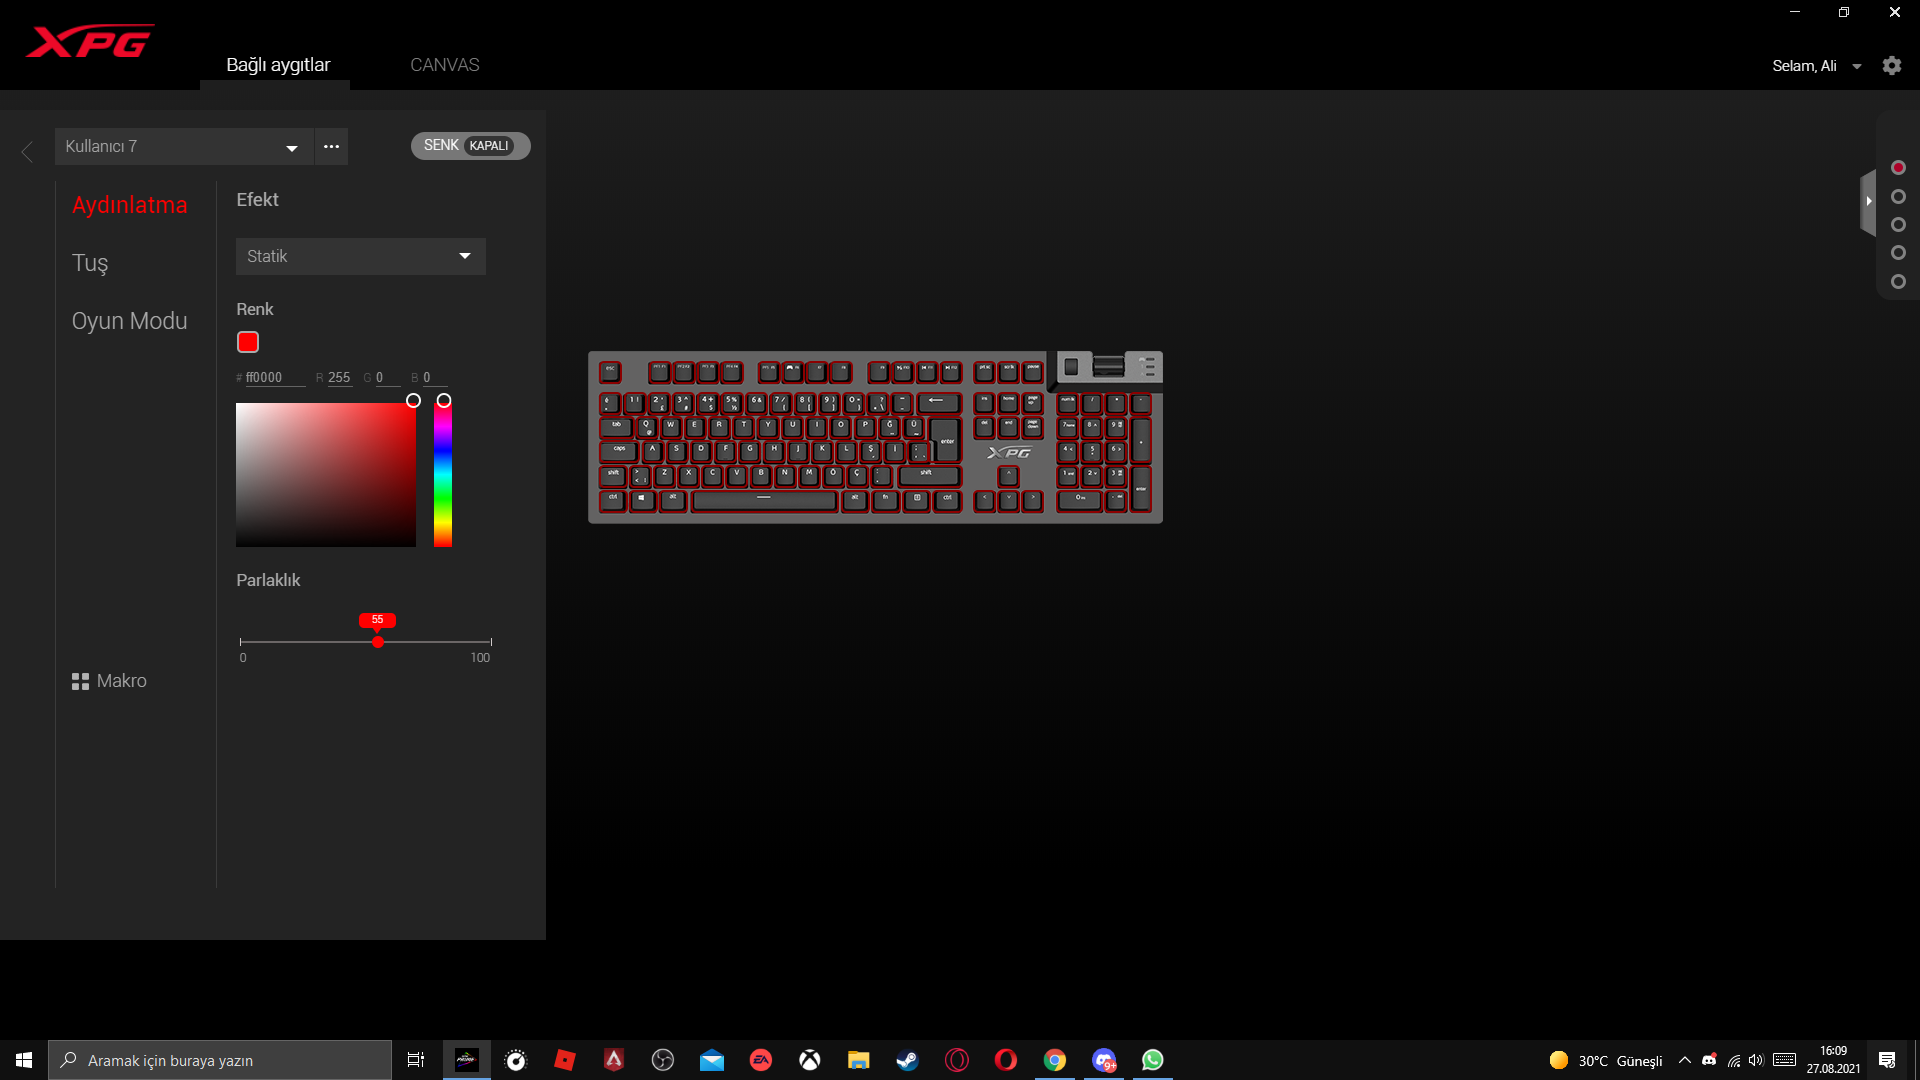This screenshot has width=1920, height=1080.
Task: Open the Tuş section
Action: 90,263
